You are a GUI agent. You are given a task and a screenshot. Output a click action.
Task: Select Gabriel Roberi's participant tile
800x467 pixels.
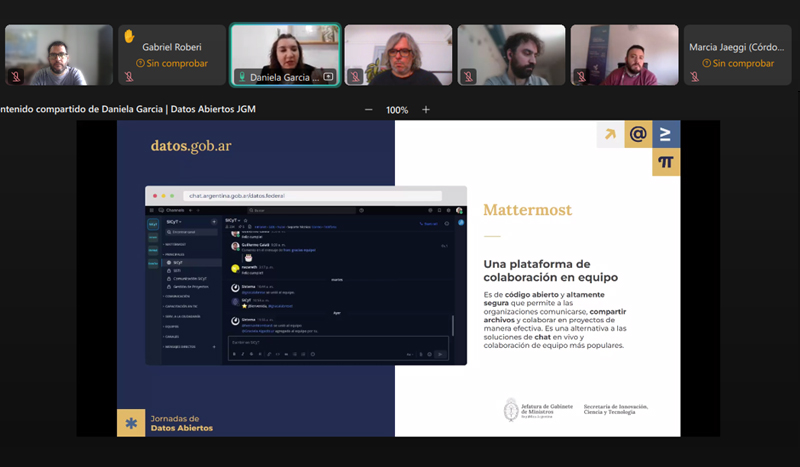[172, 55]
